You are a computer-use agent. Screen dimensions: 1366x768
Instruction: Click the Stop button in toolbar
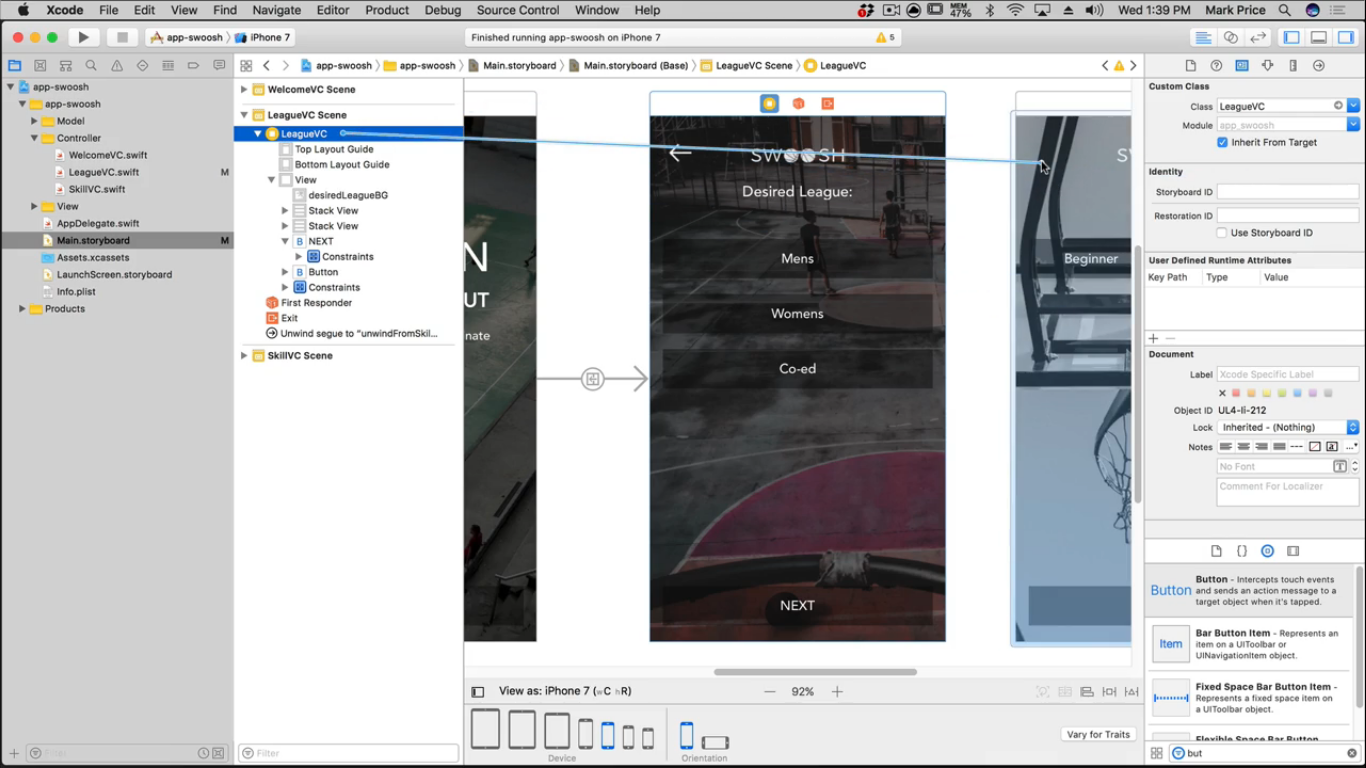[122, 37]
